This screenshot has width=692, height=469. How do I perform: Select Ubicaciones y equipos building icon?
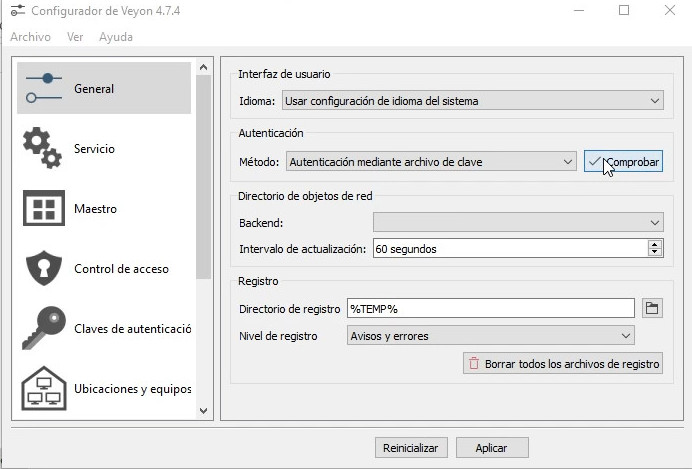[43, 388]
